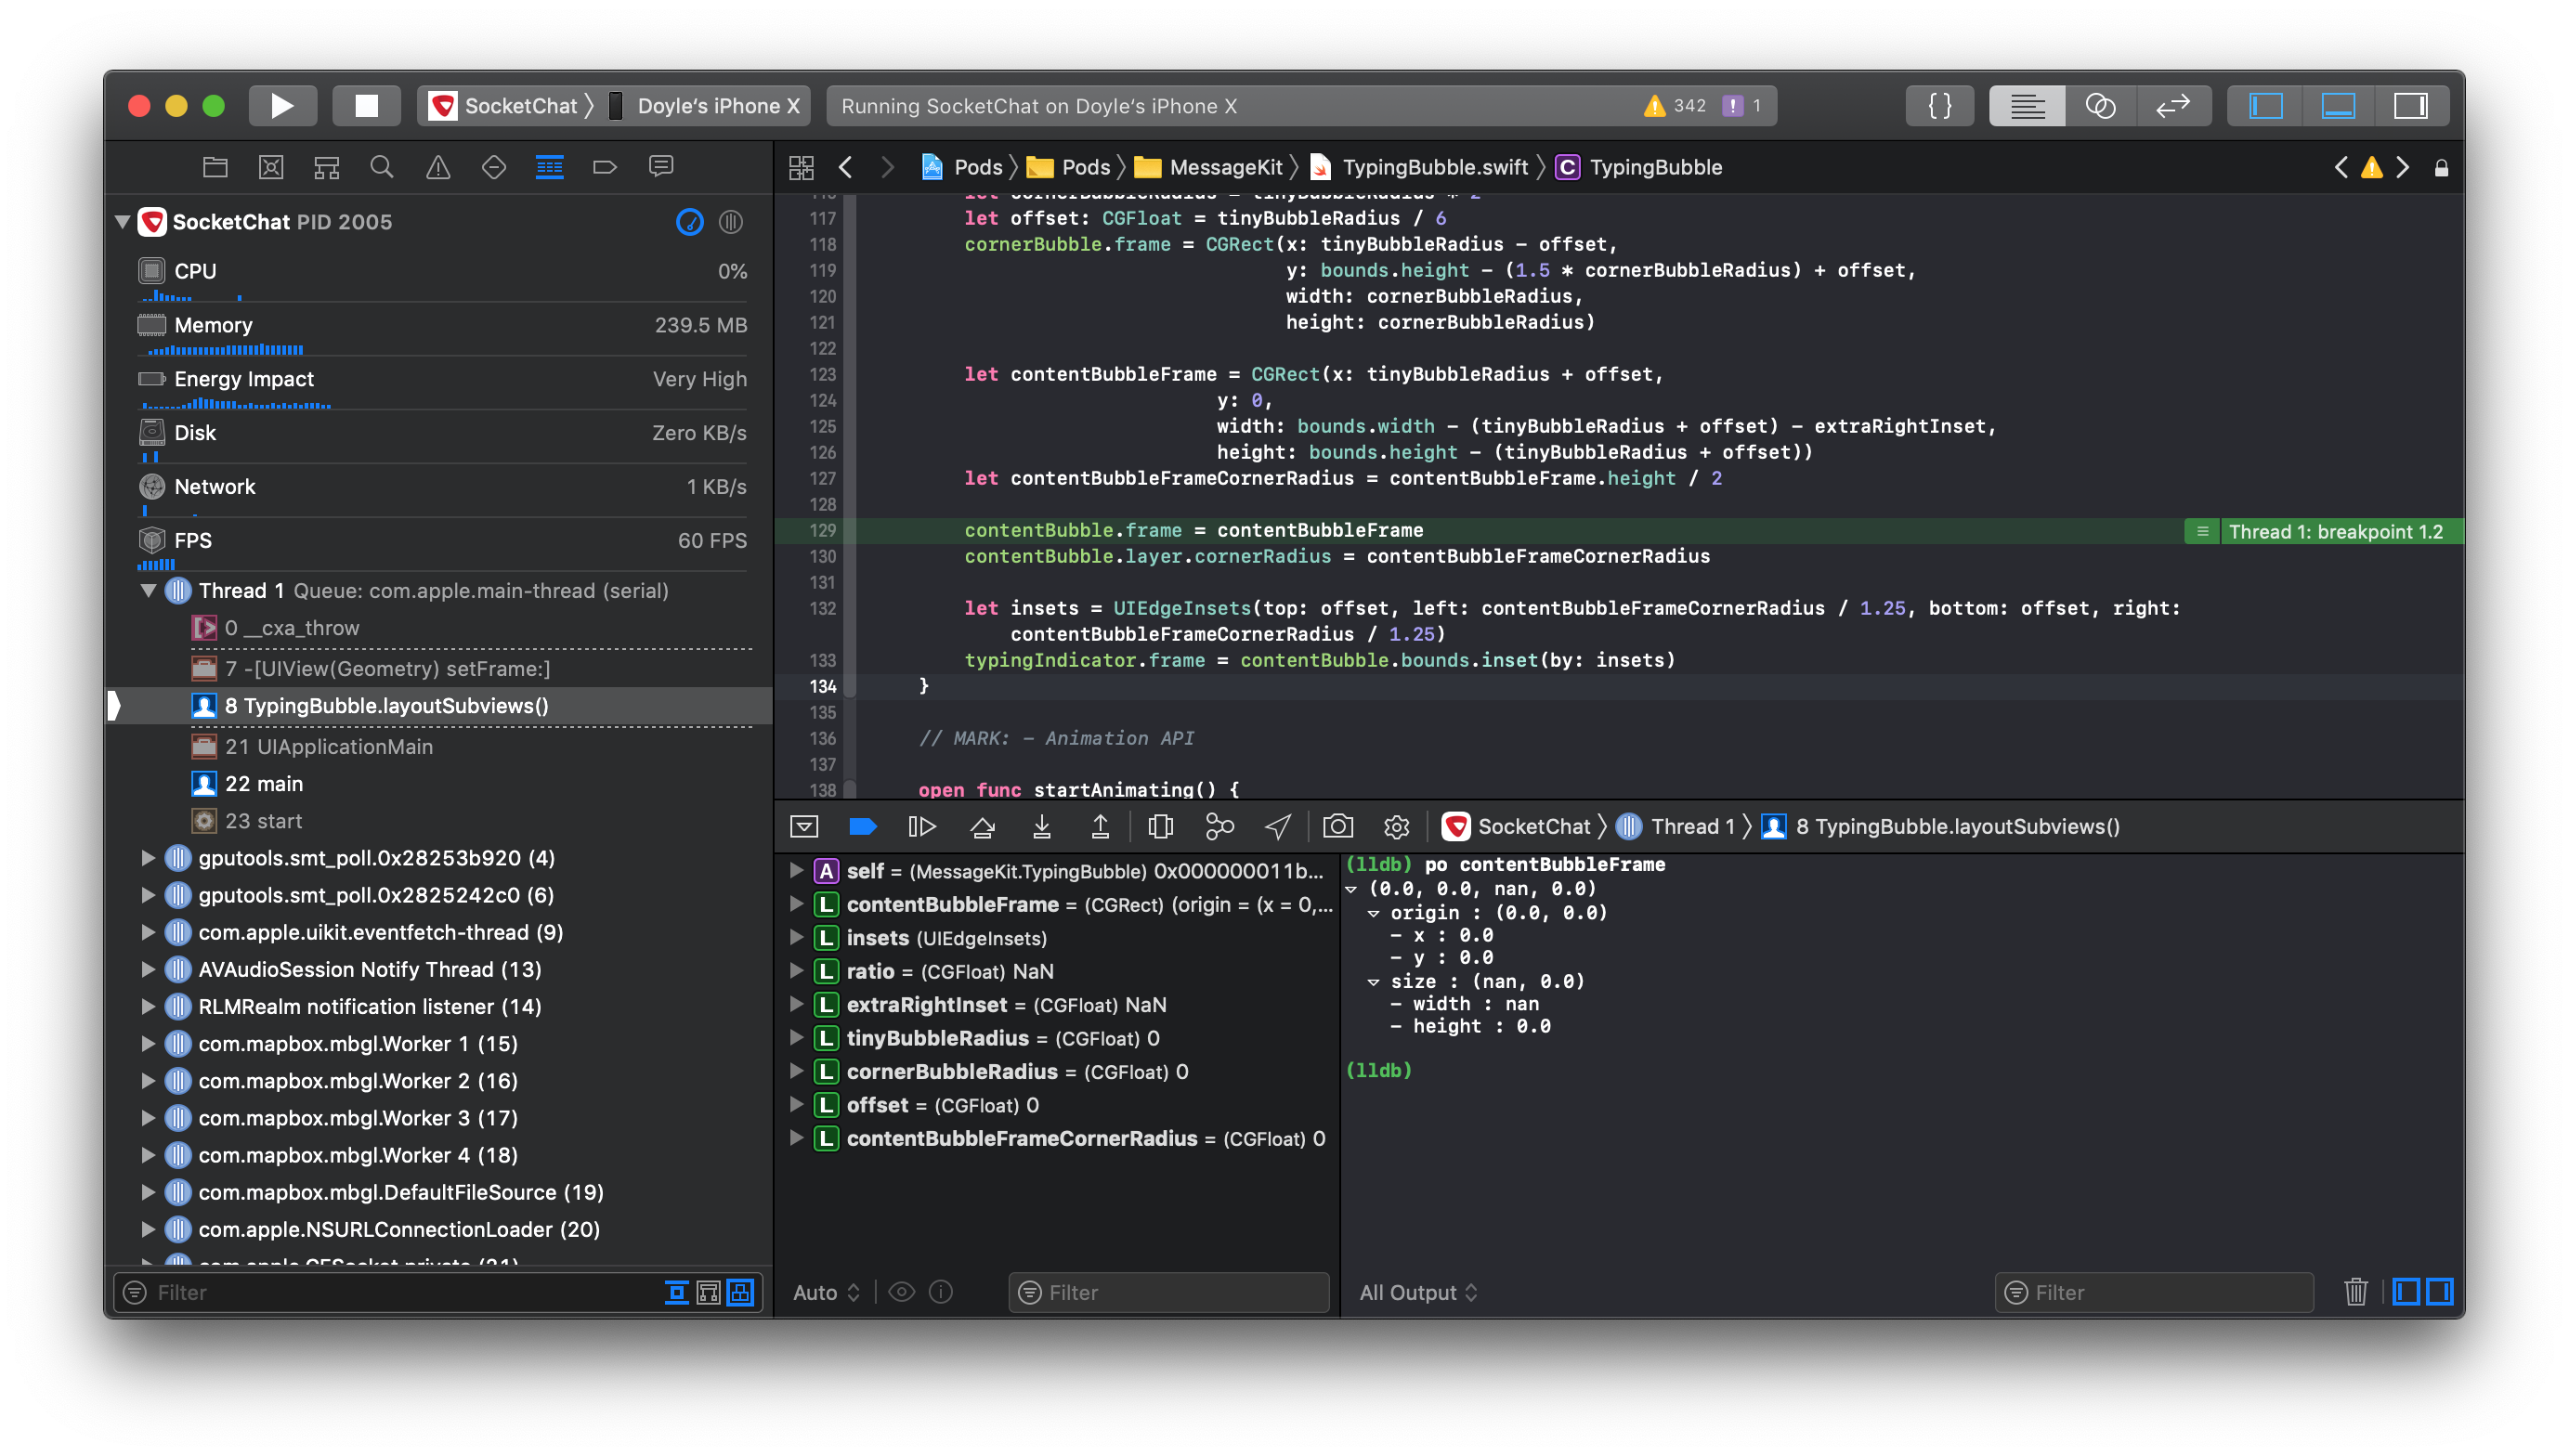Expand the self variable in debugger
Screen dimensions: 2569x1456
(x=797, y=870)
